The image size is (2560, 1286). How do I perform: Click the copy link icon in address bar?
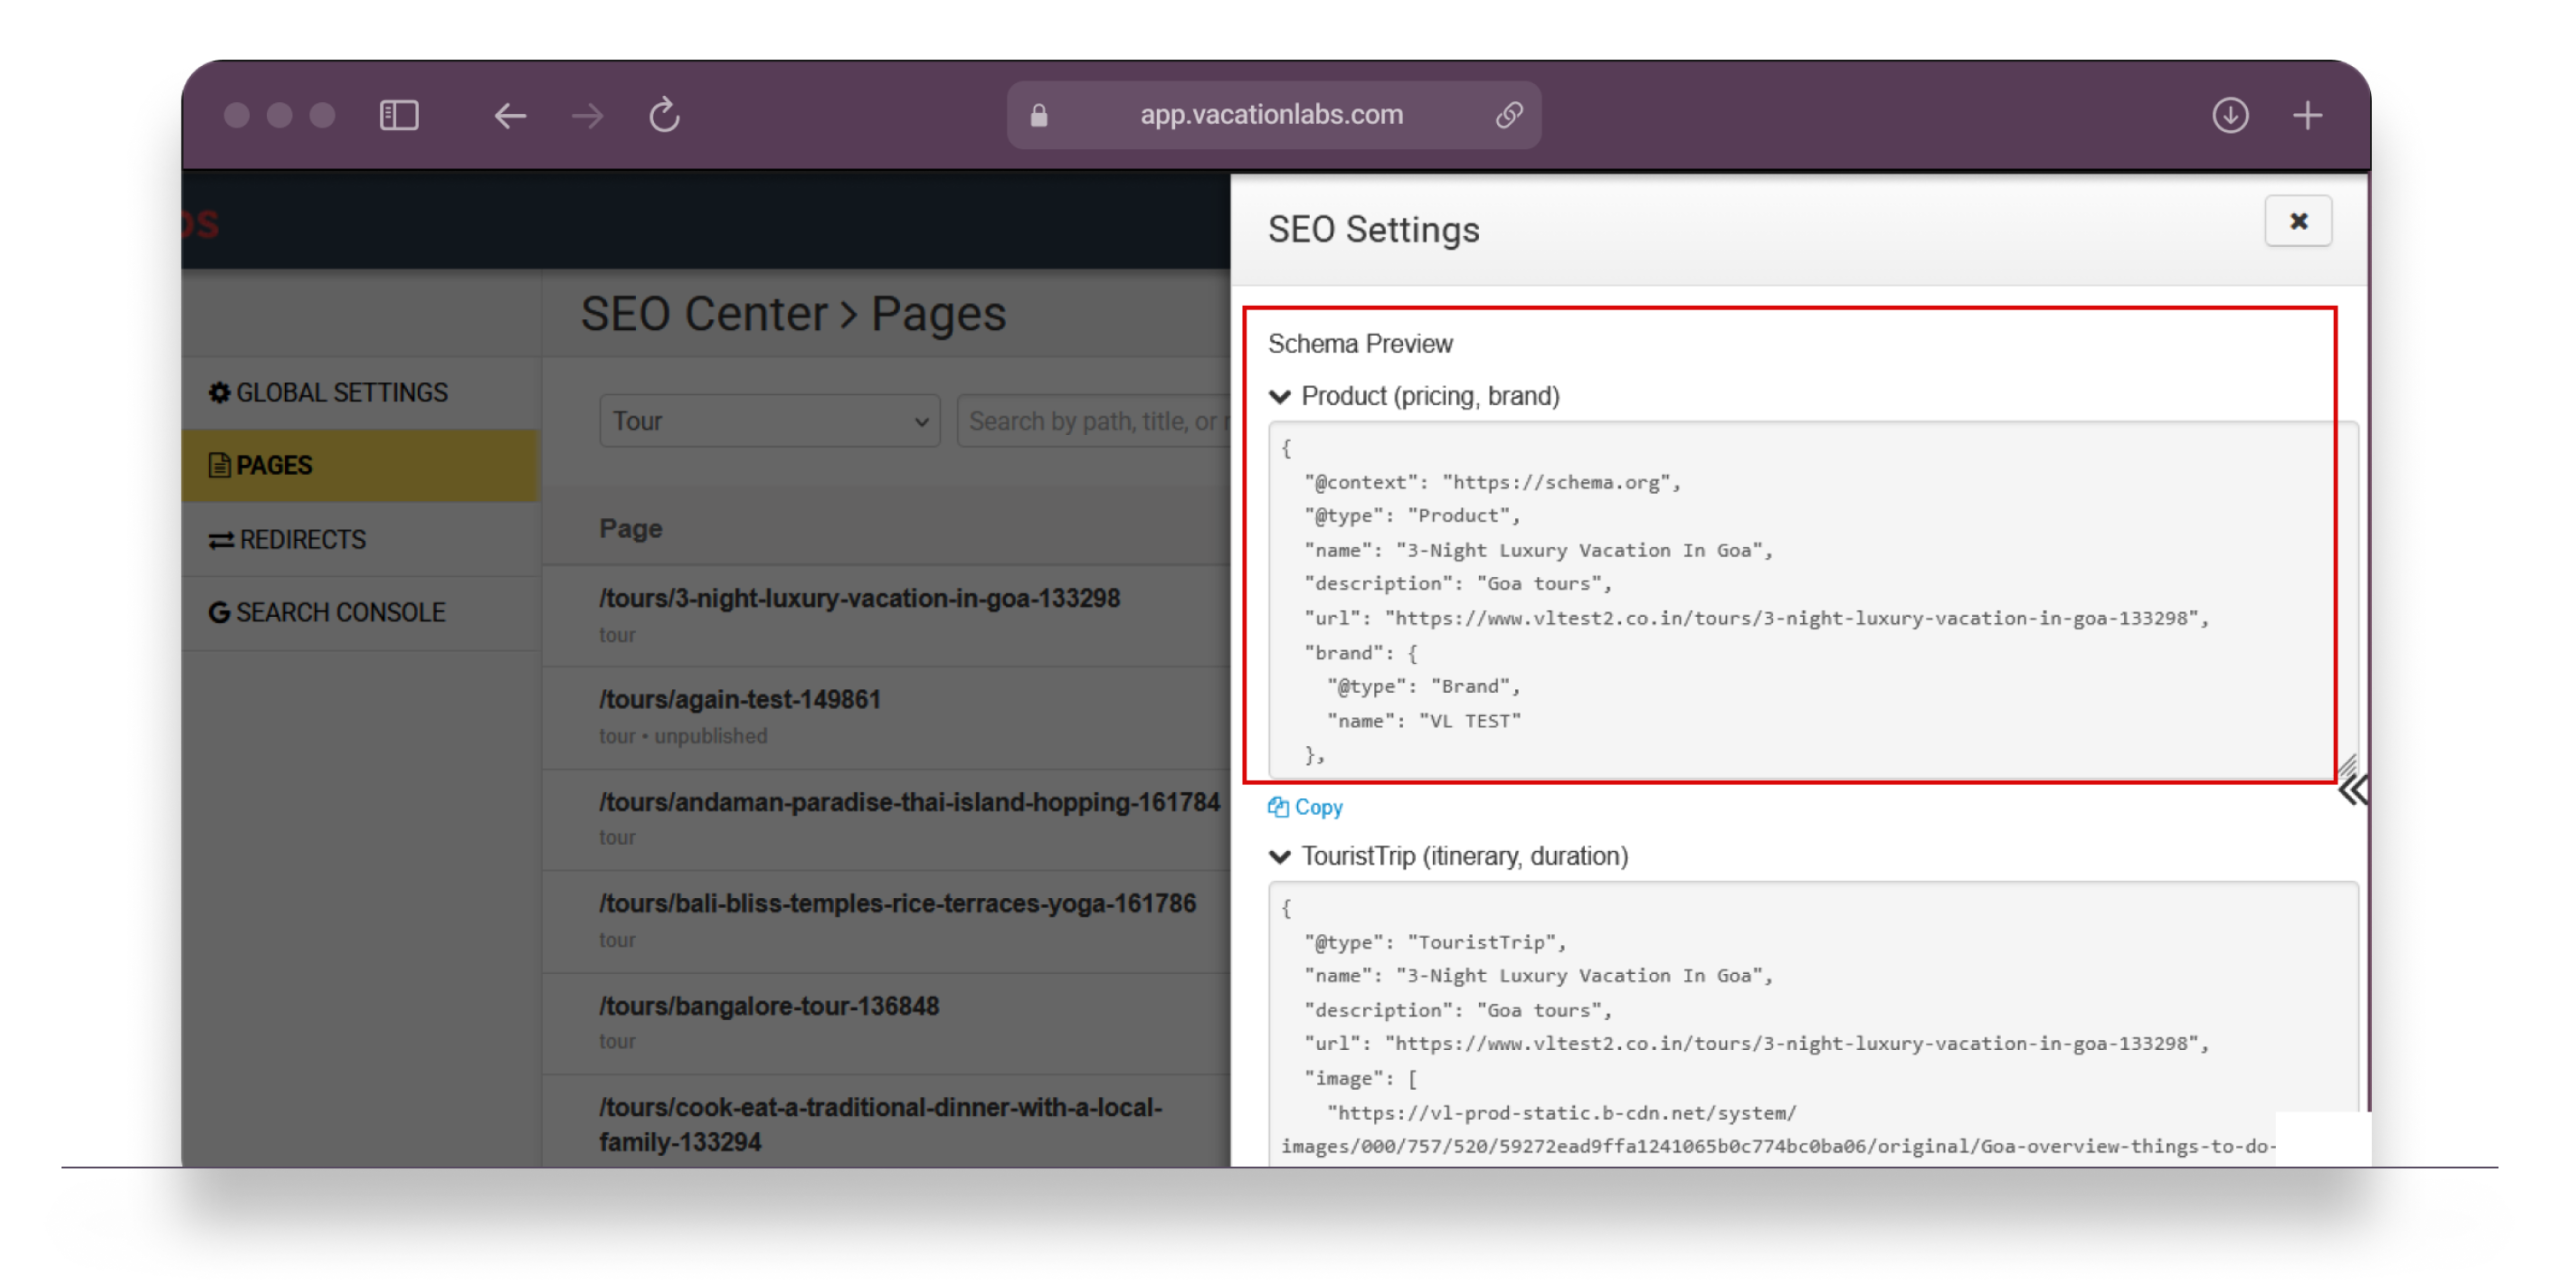click(x=1508, y=115)
